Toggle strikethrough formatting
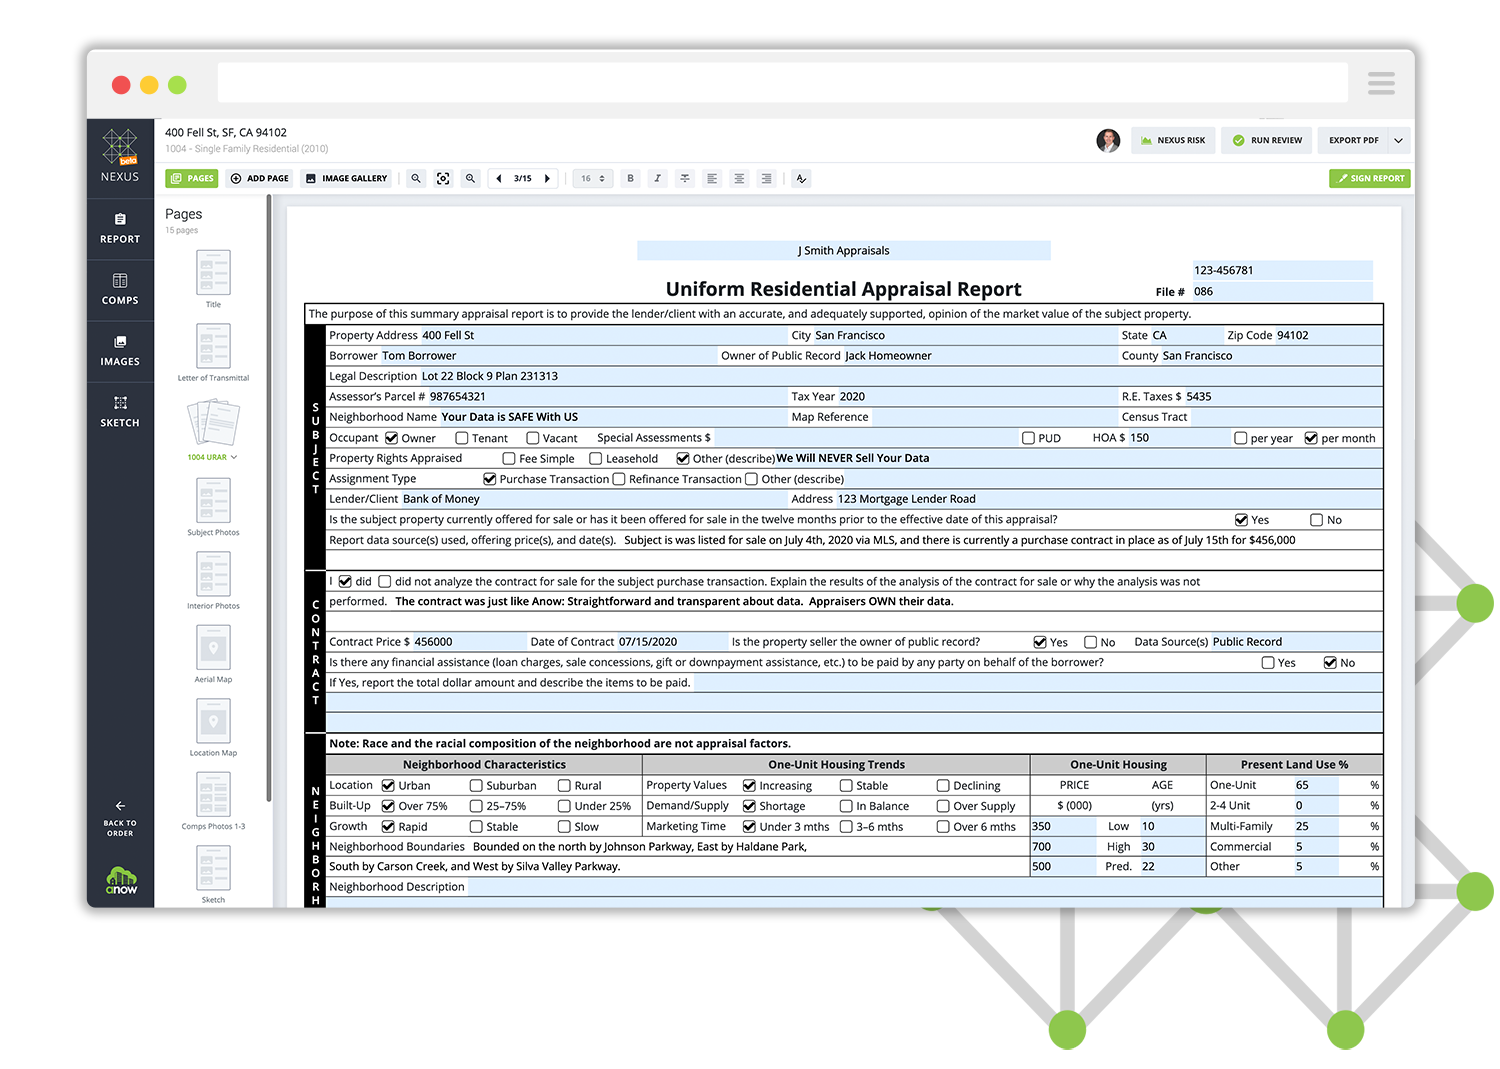The width and height of the screenshot is (1500, 1069). click(685, 178)
